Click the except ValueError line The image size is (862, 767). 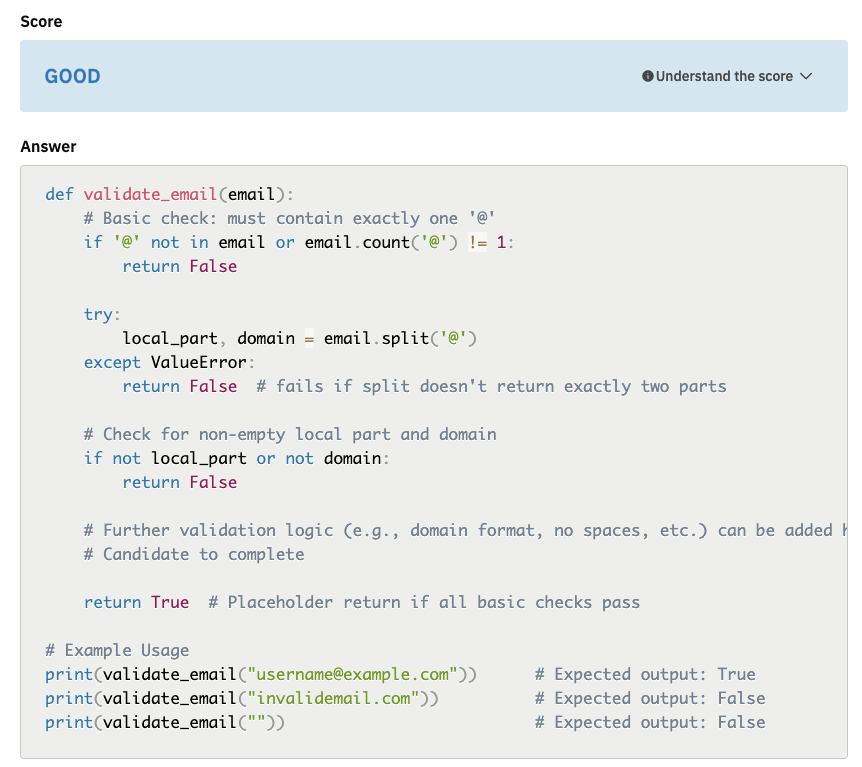click(170, 362)
